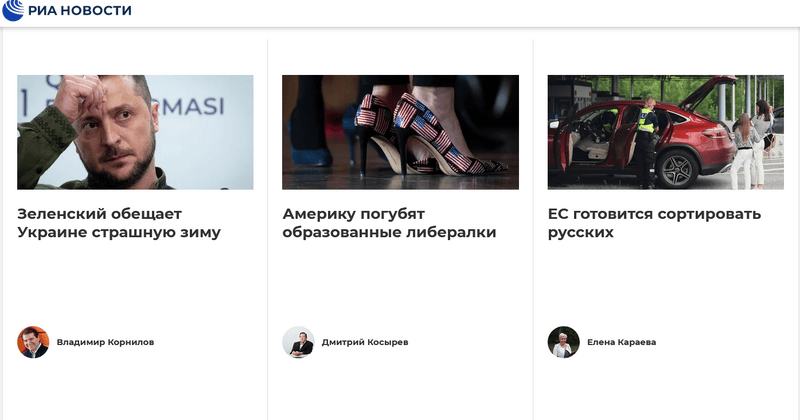Open headline 'Зеленский обещает Украине страшную зиму'
Screen dimensions: 800x420
point(119,223)
